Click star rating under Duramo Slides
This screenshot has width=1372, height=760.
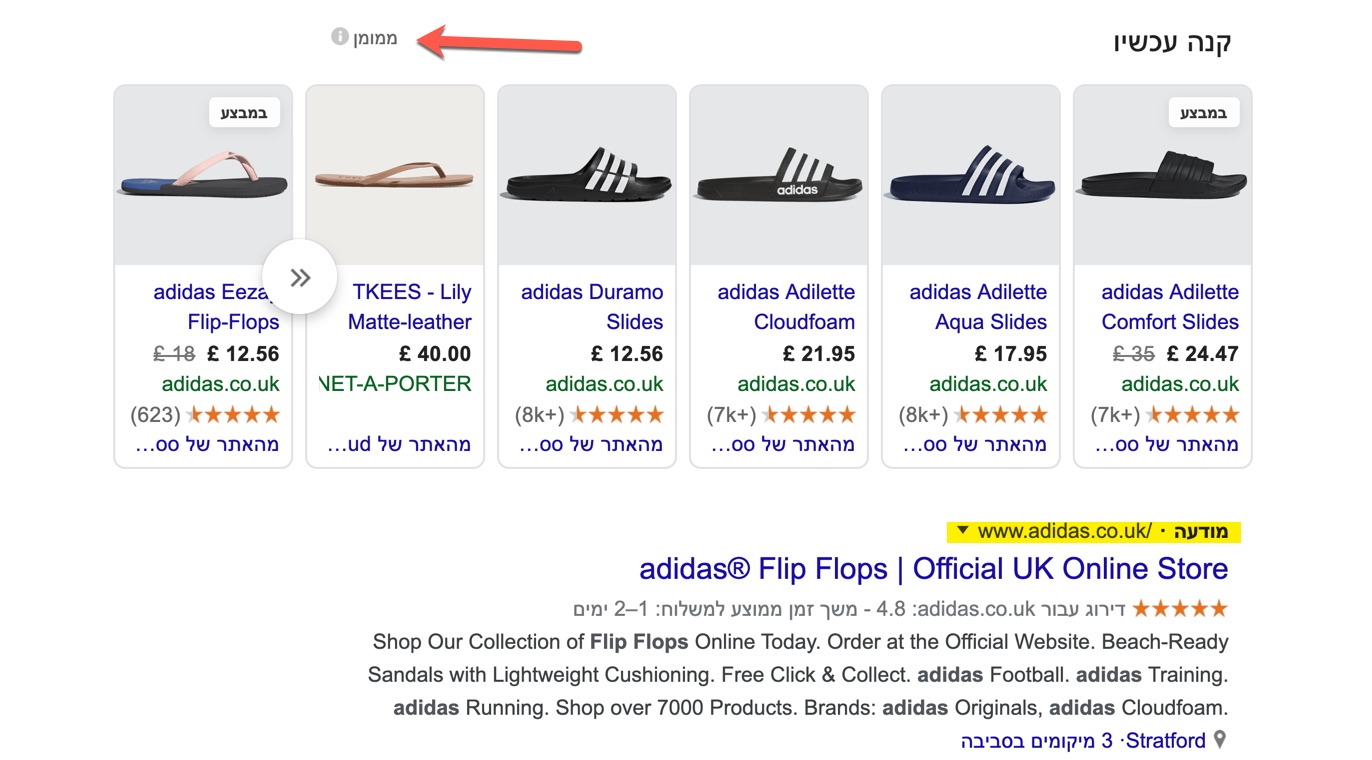click(x=616, y=415)
